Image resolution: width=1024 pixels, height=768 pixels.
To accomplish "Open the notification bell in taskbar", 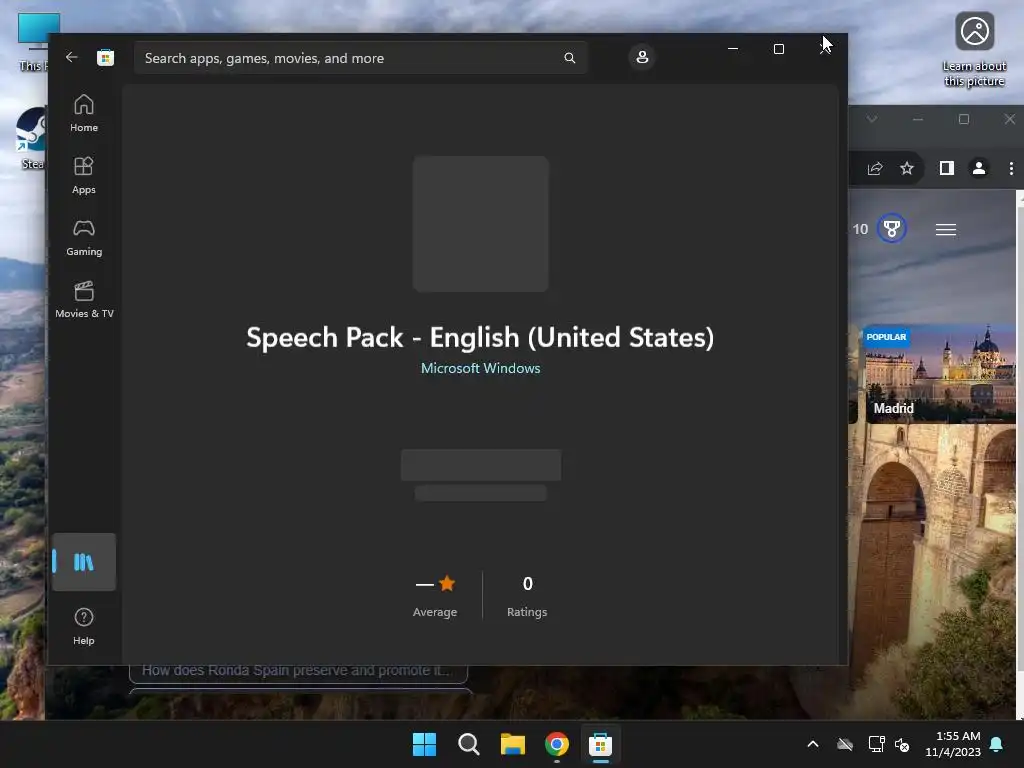I will click(997, 744).
